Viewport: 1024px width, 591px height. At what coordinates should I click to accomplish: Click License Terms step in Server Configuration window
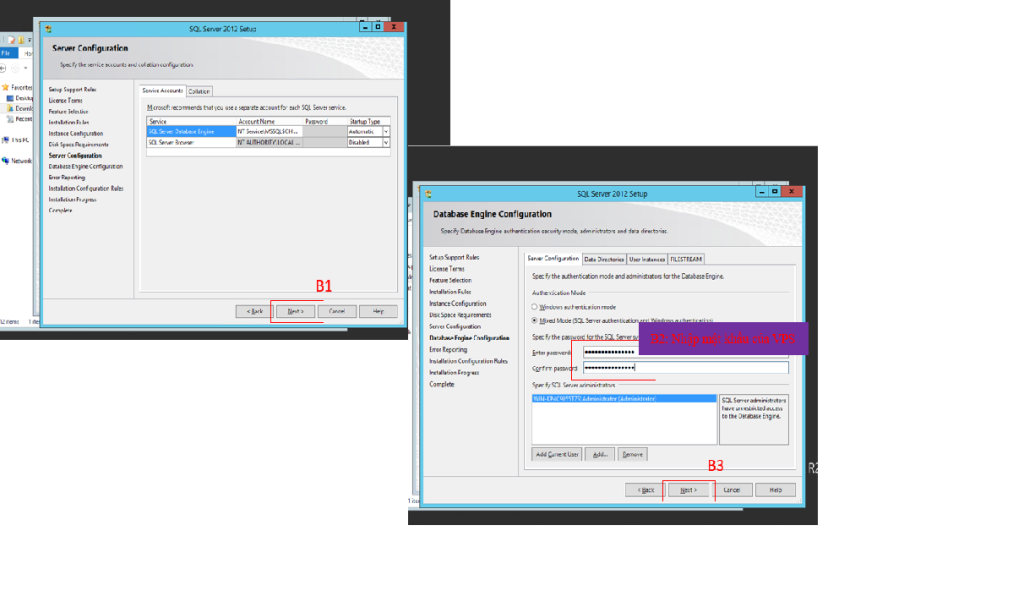(x=65, y=101)
